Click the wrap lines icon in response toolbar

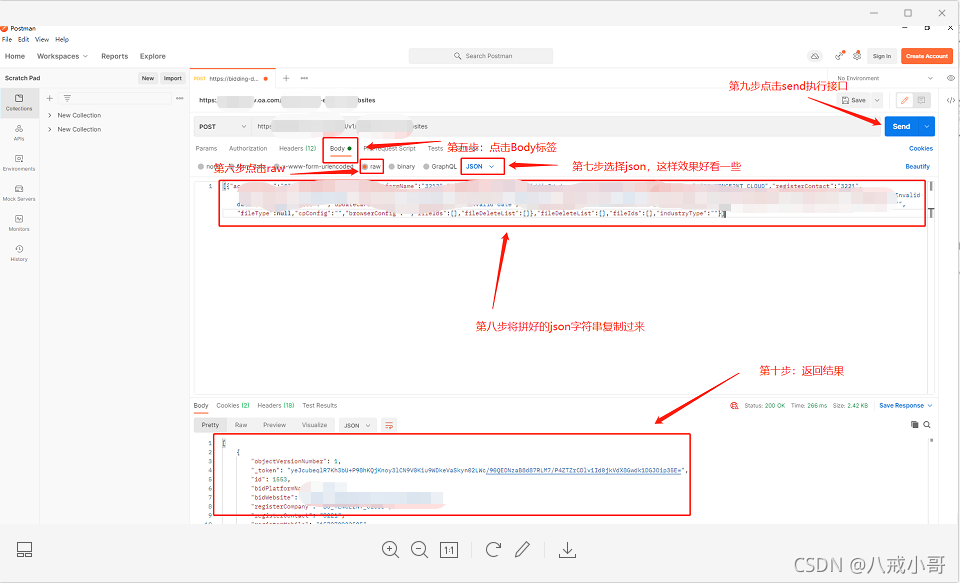click(389, 425)
